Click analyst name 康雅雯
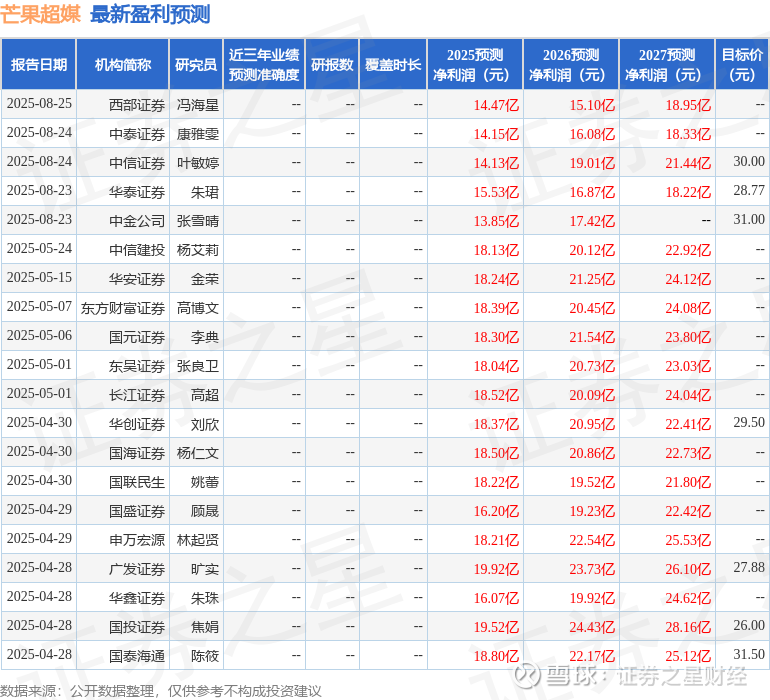The height and width of the screenshot is (700, 770). coord(197,134)
